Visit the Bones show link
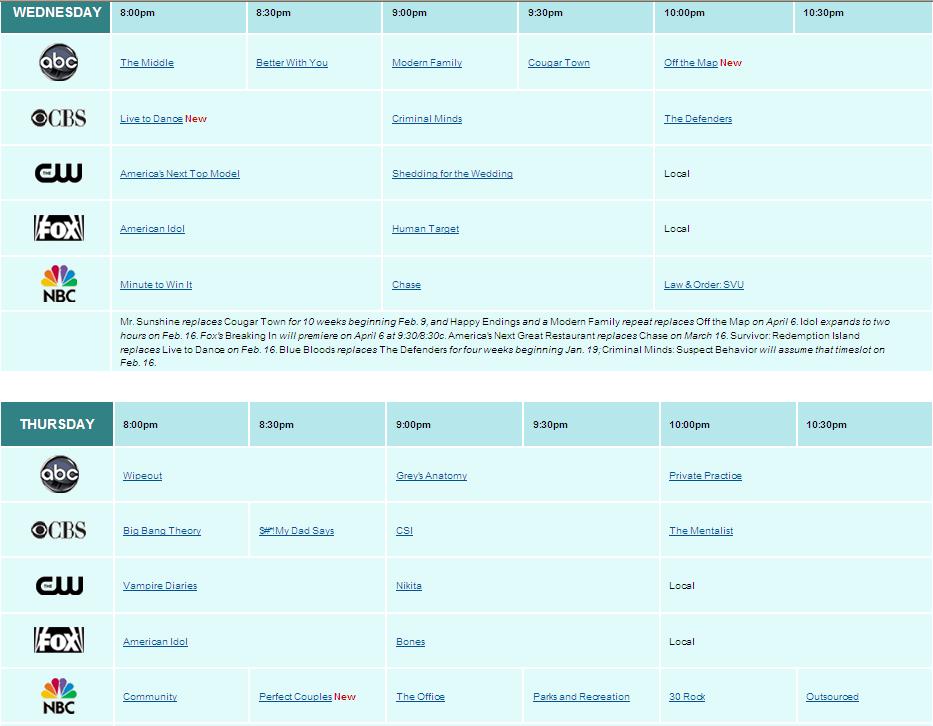This screenshot has width=933, height=726. coord(411,641)
